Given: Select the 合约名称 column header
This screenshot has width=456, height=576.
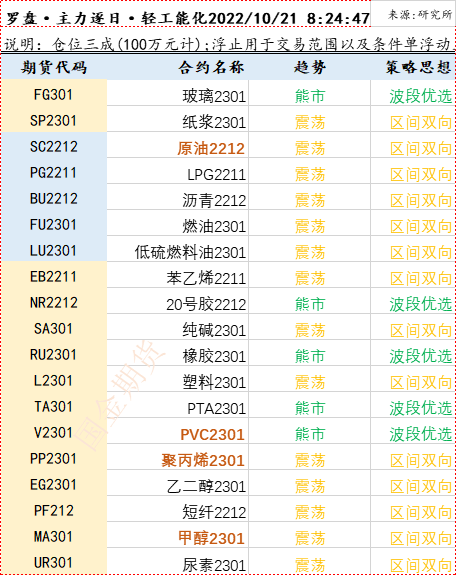Looking at the screenshot, I should pos(211,68).
